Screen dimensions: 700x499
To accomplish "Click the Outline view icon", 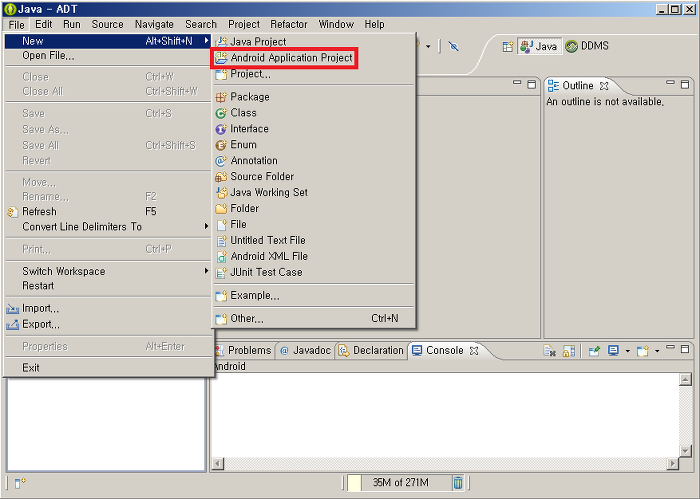I will point(553,85).
